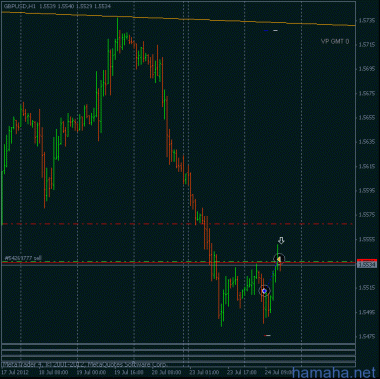This screenshot has height=379, width=380.
Task: Click the 1.5475 price axis label
Action: click(x=366, y=337)
